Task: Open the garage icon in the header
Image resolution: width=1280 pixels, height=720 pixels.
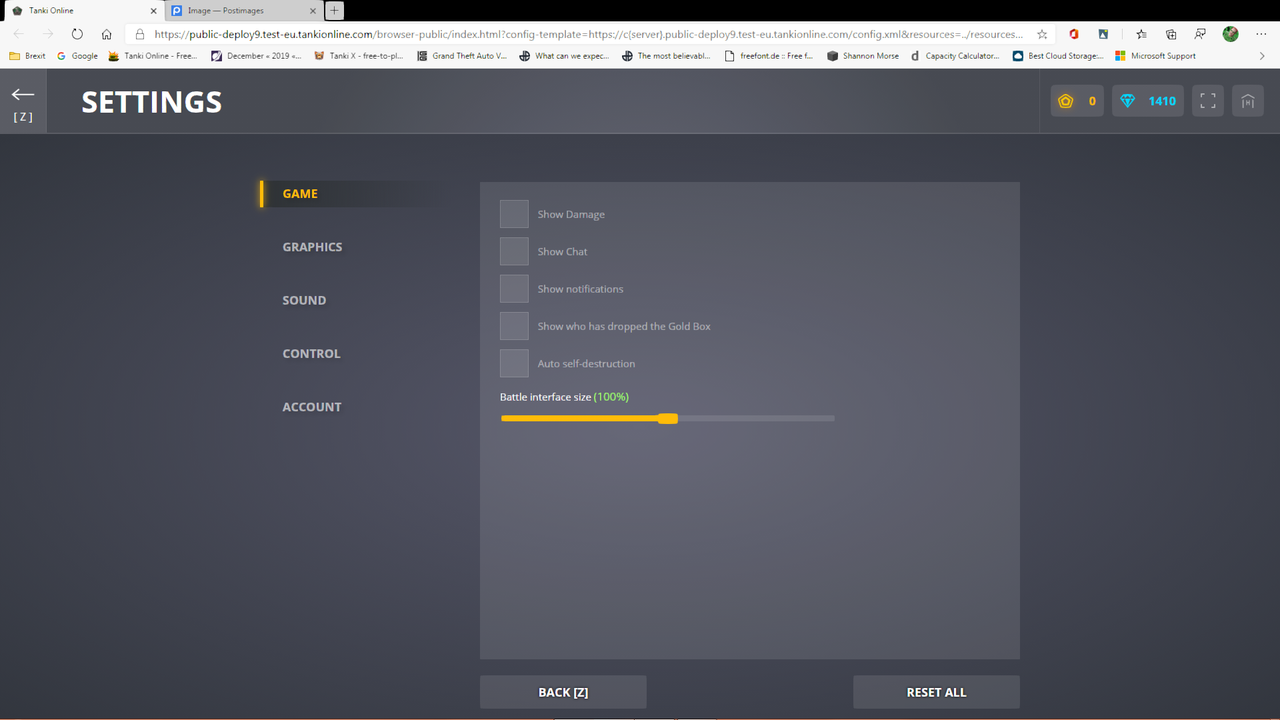Action: (1248, 101)
